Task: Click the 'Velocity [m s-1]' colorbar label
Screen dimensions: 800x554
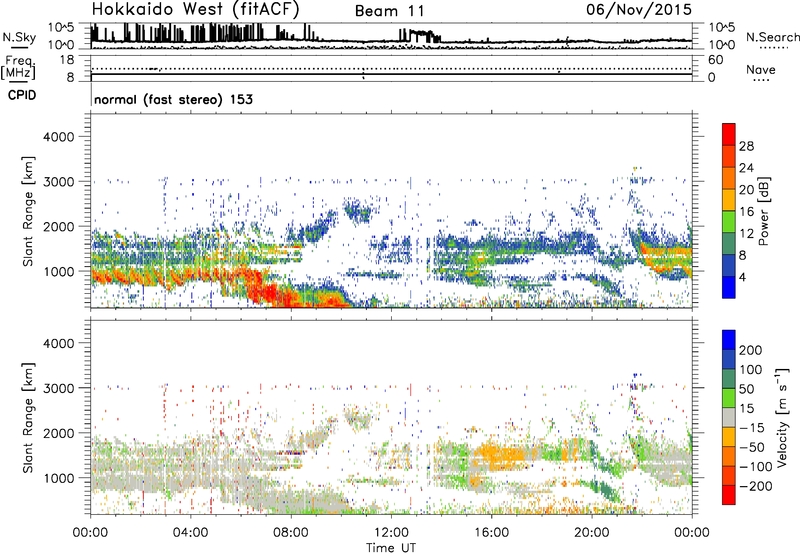Action: pos(782,417)
